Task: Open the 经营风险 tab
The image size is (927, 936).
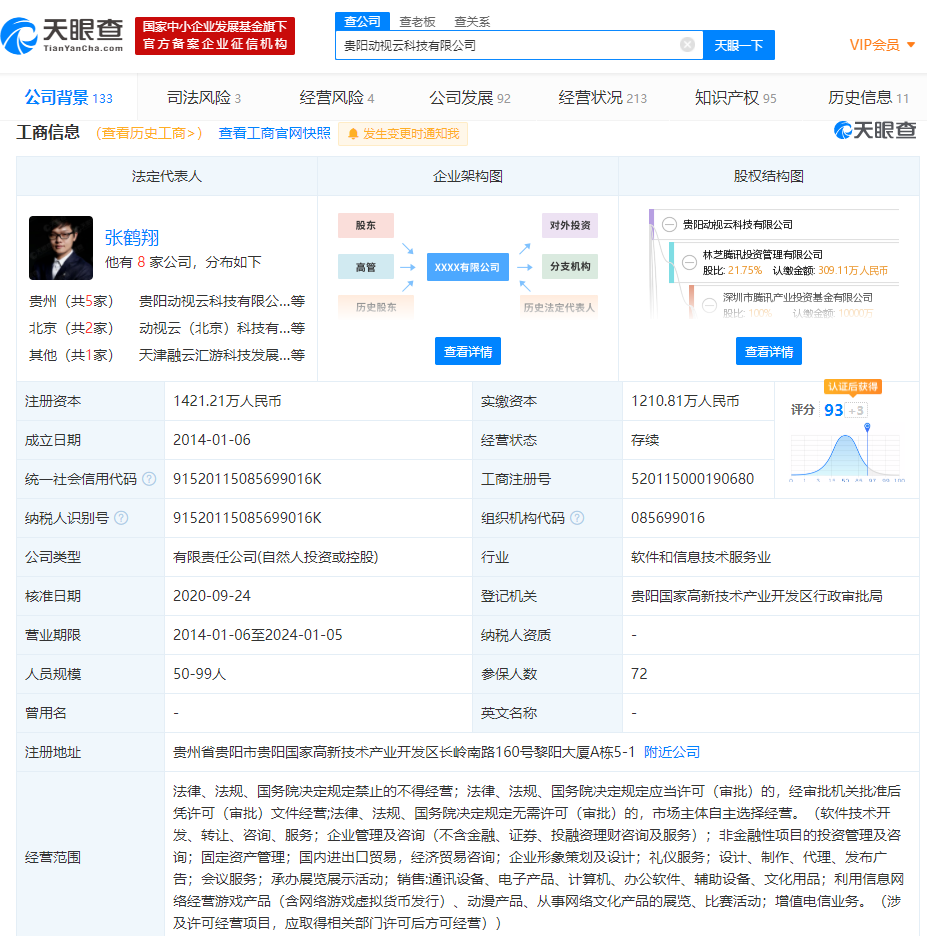Action: 337,97
